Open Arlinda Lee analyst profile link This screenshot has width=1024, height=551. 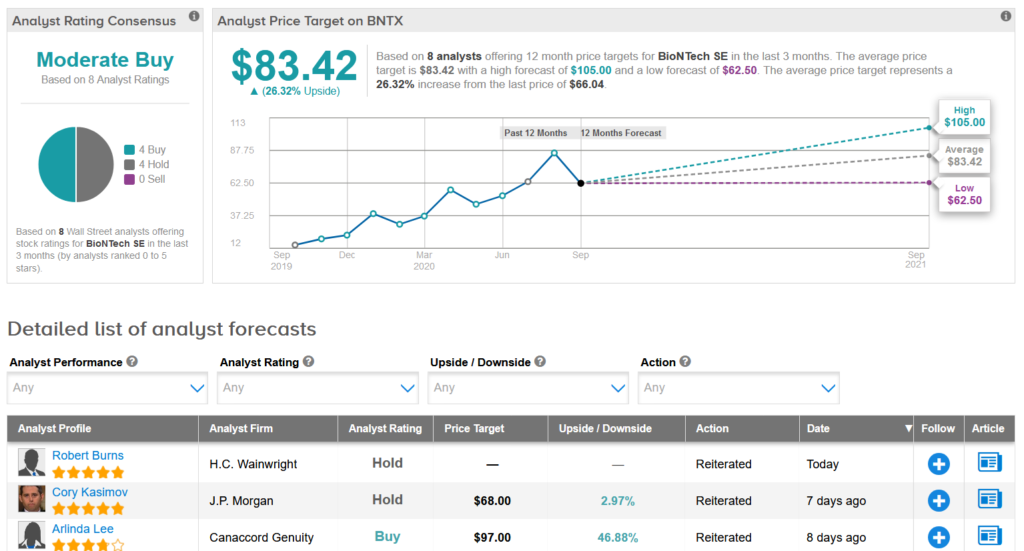click(82, 529)
